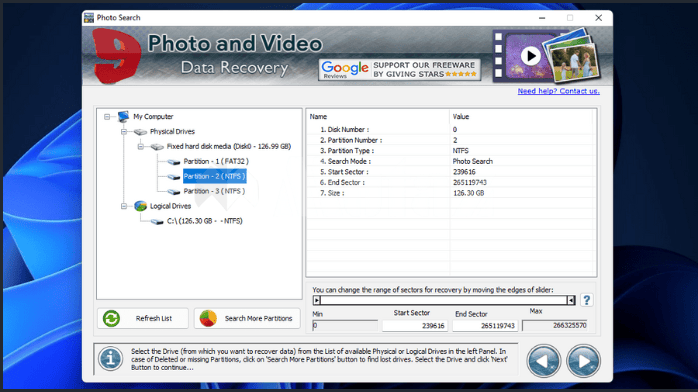Click the right slider handle

571,300
